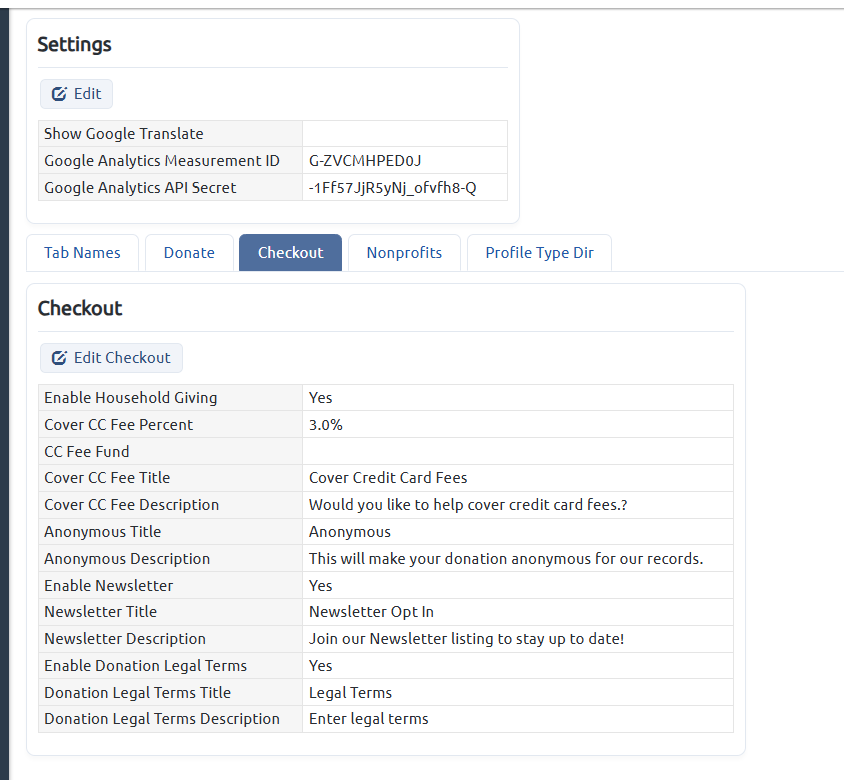The image size is (844, 780).
Task: Select the -1Ff57JjR5yNj_ofvfh8-Q secret value
Action: tap(392, 187)
